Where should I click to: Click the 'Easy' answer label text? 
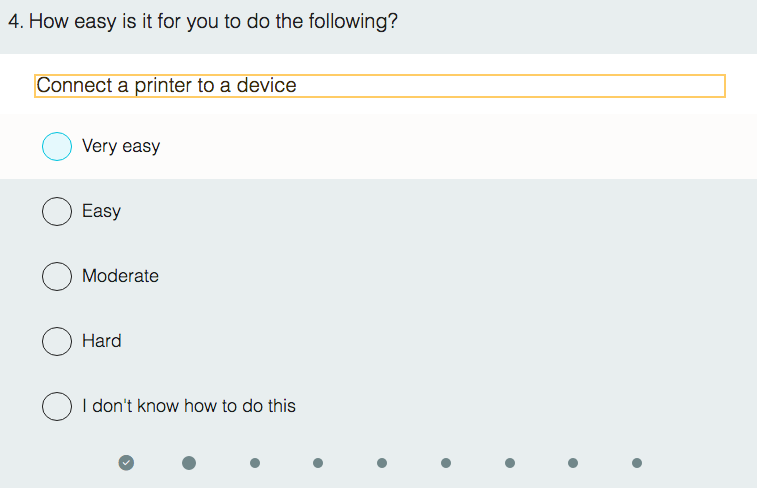[x=101, y=211]
